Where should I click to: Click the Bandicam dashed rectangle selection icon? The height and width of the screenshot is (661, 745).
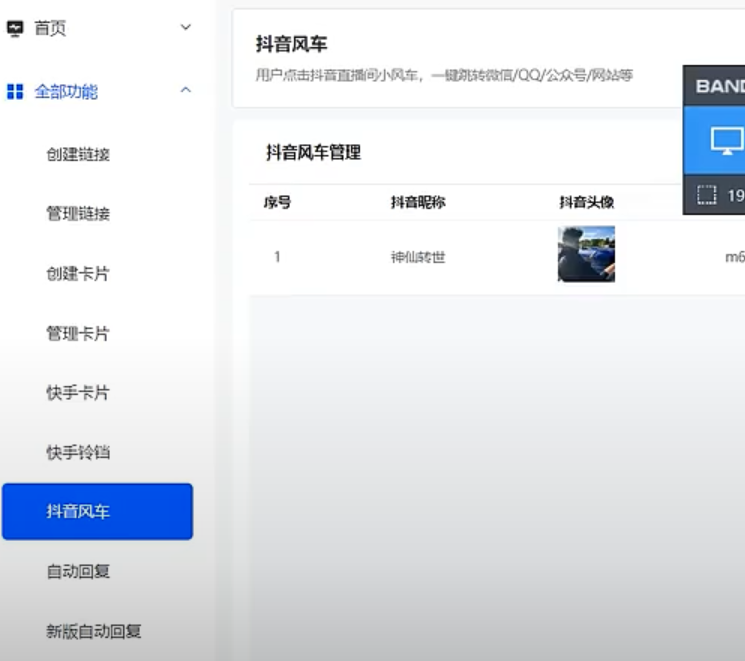click(x=707, y=195)
